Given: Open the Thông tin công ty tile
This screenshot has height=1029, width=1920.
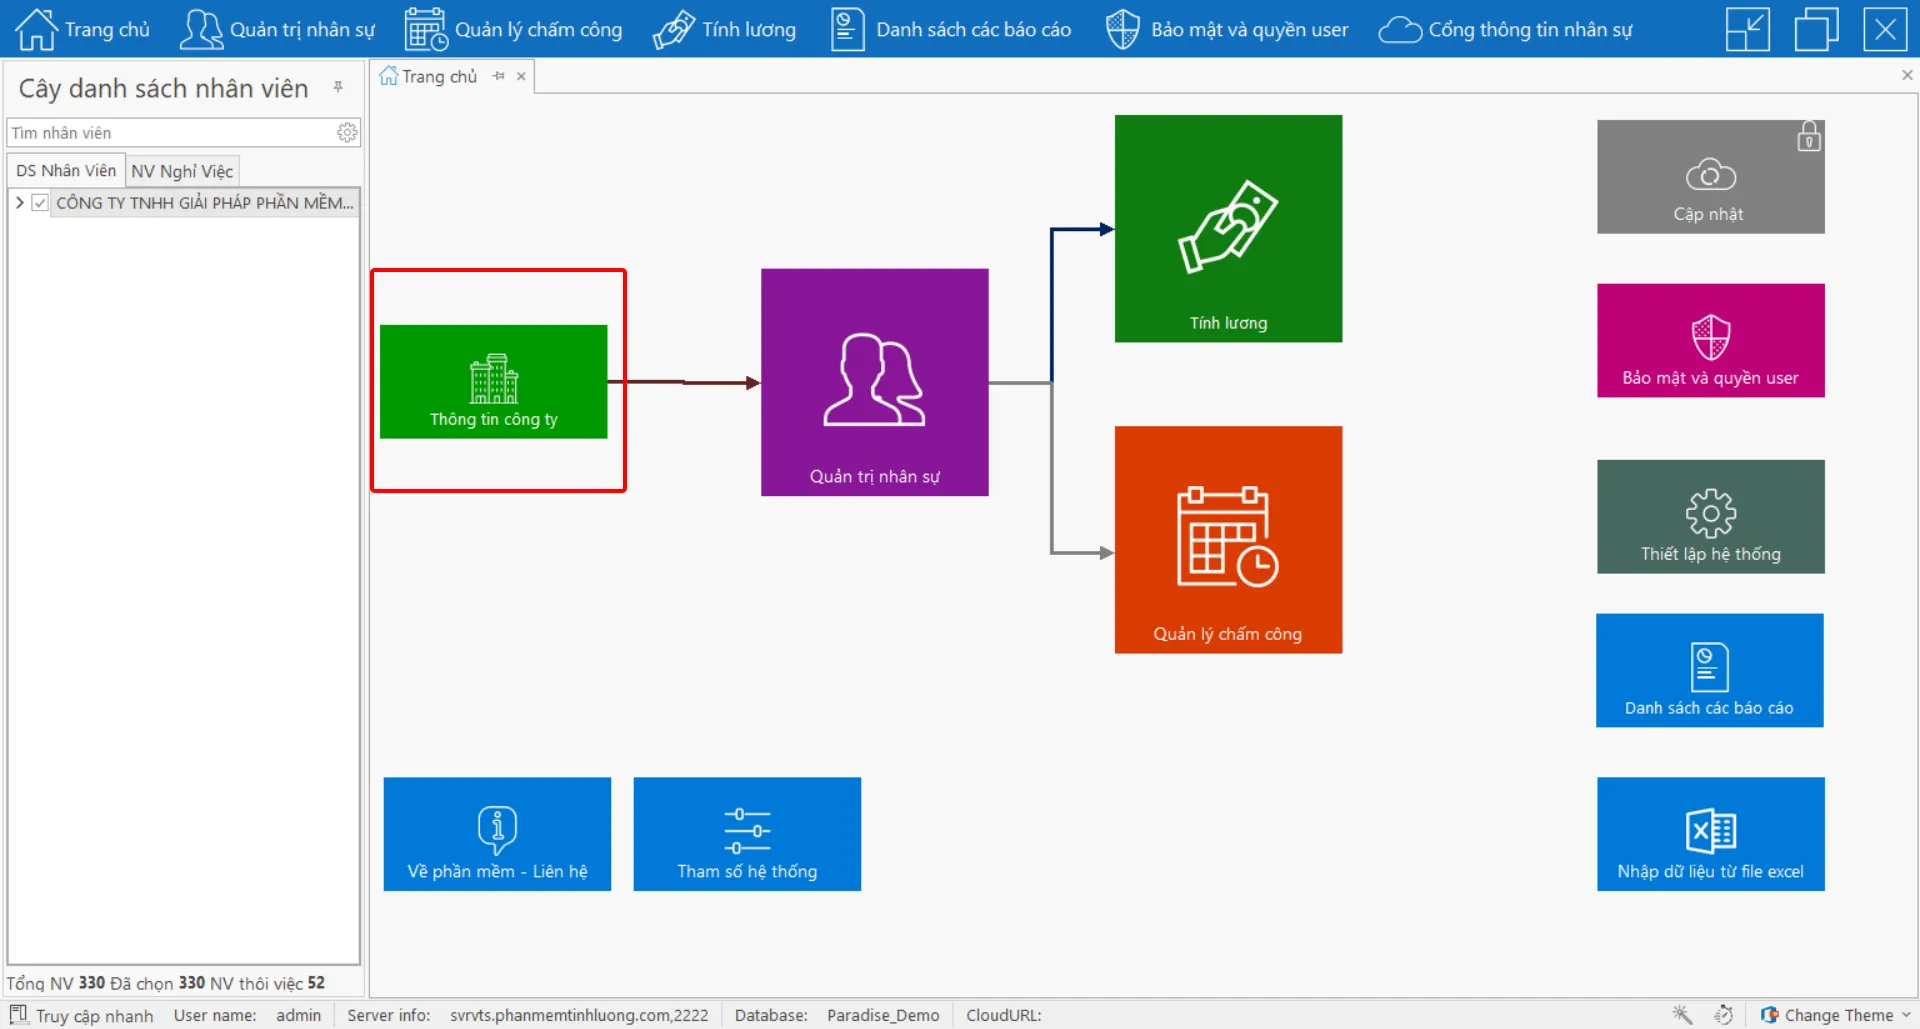Looking at the screenshot, I should 493,381.
